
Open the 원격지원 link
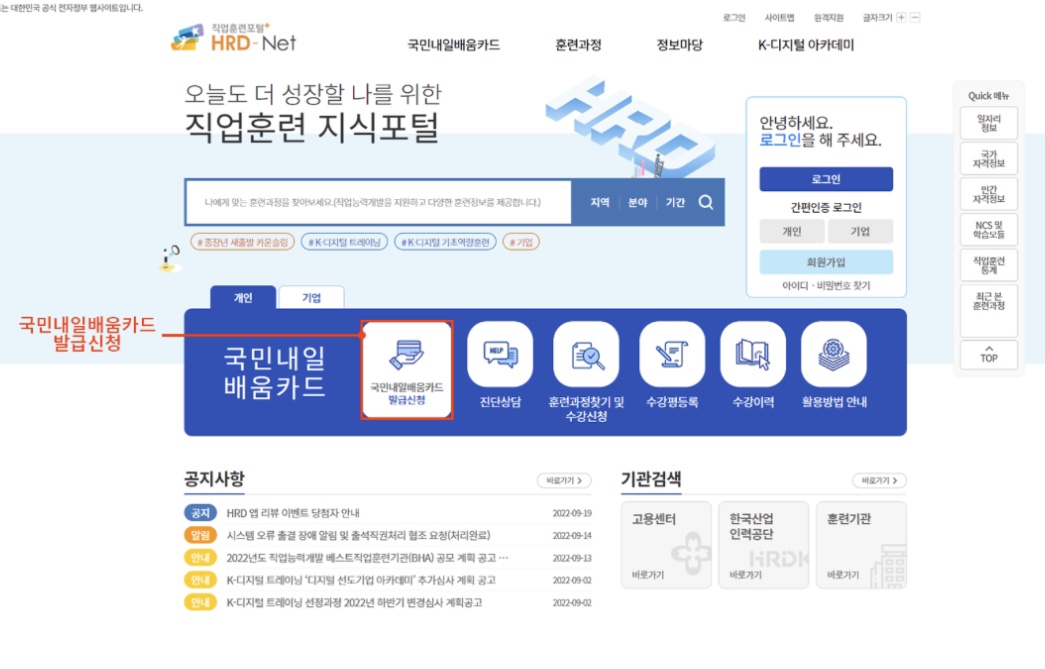click(828, 17)
